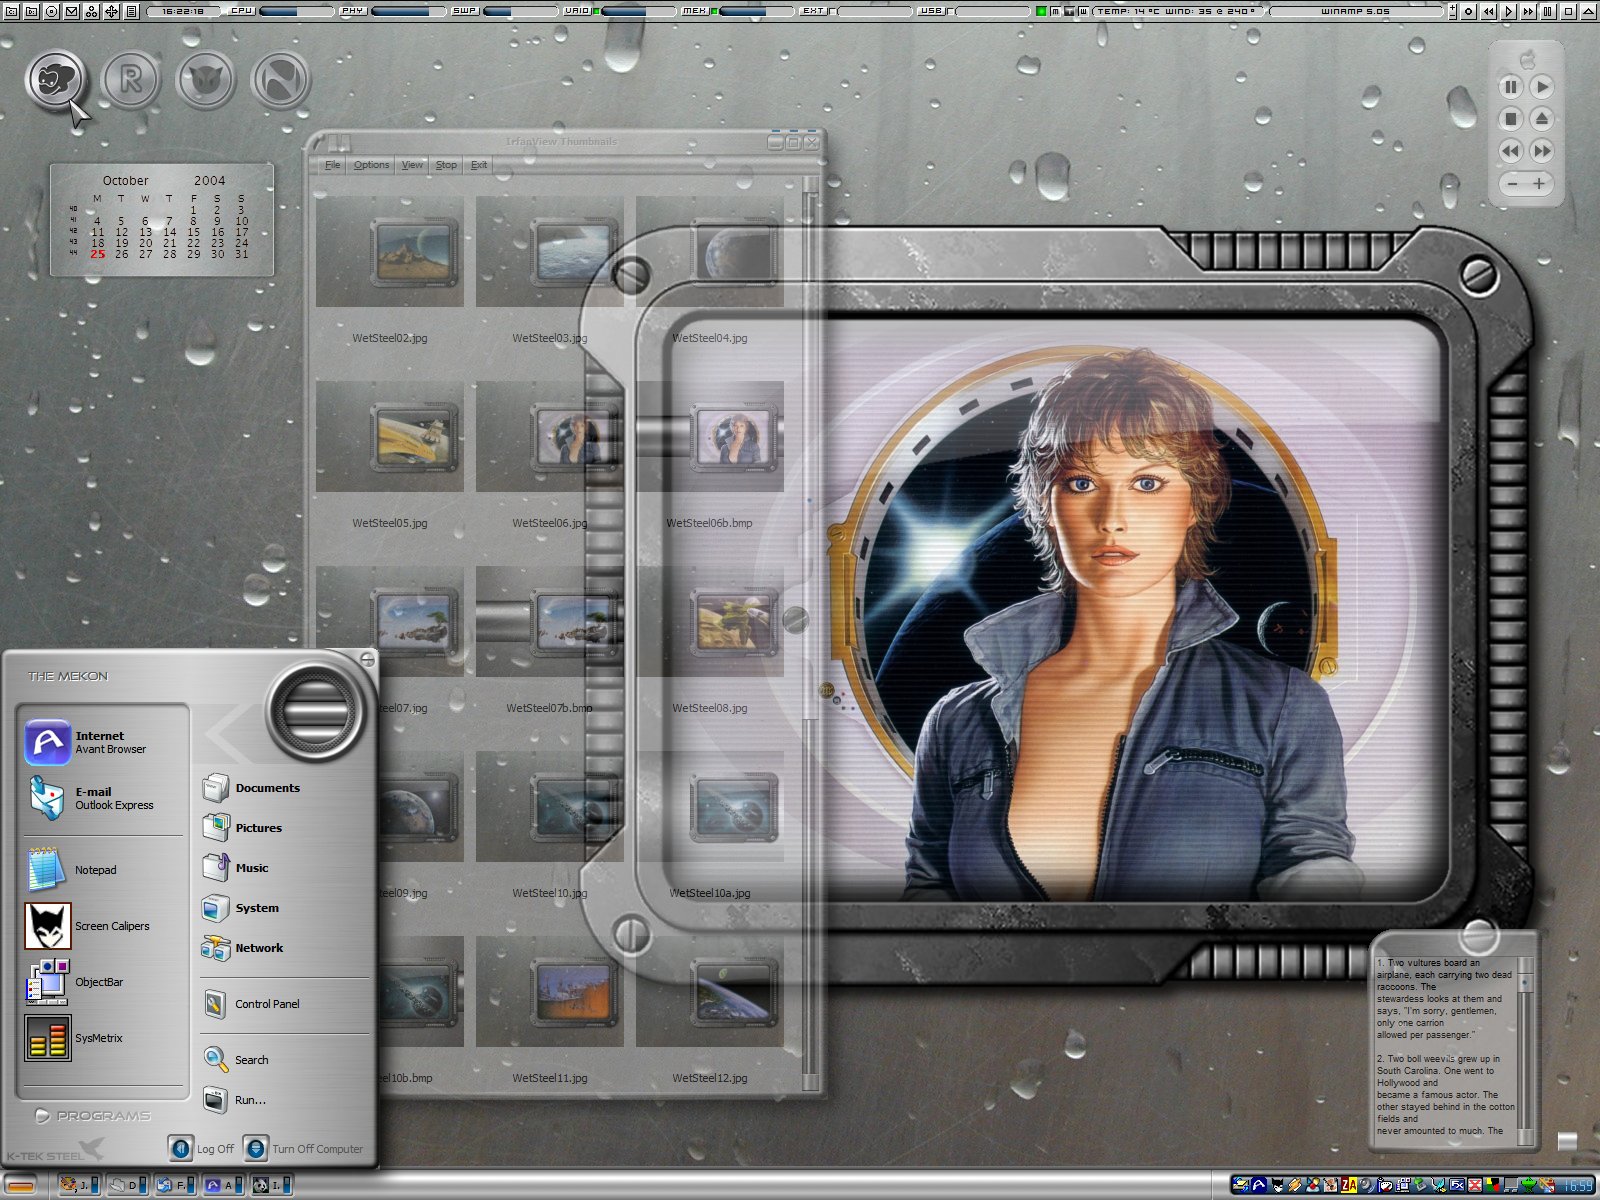Open the View menu in IrfanView Thumbnails
The height and width of the screenshot is (1200, 1600).
click(412, 165)
